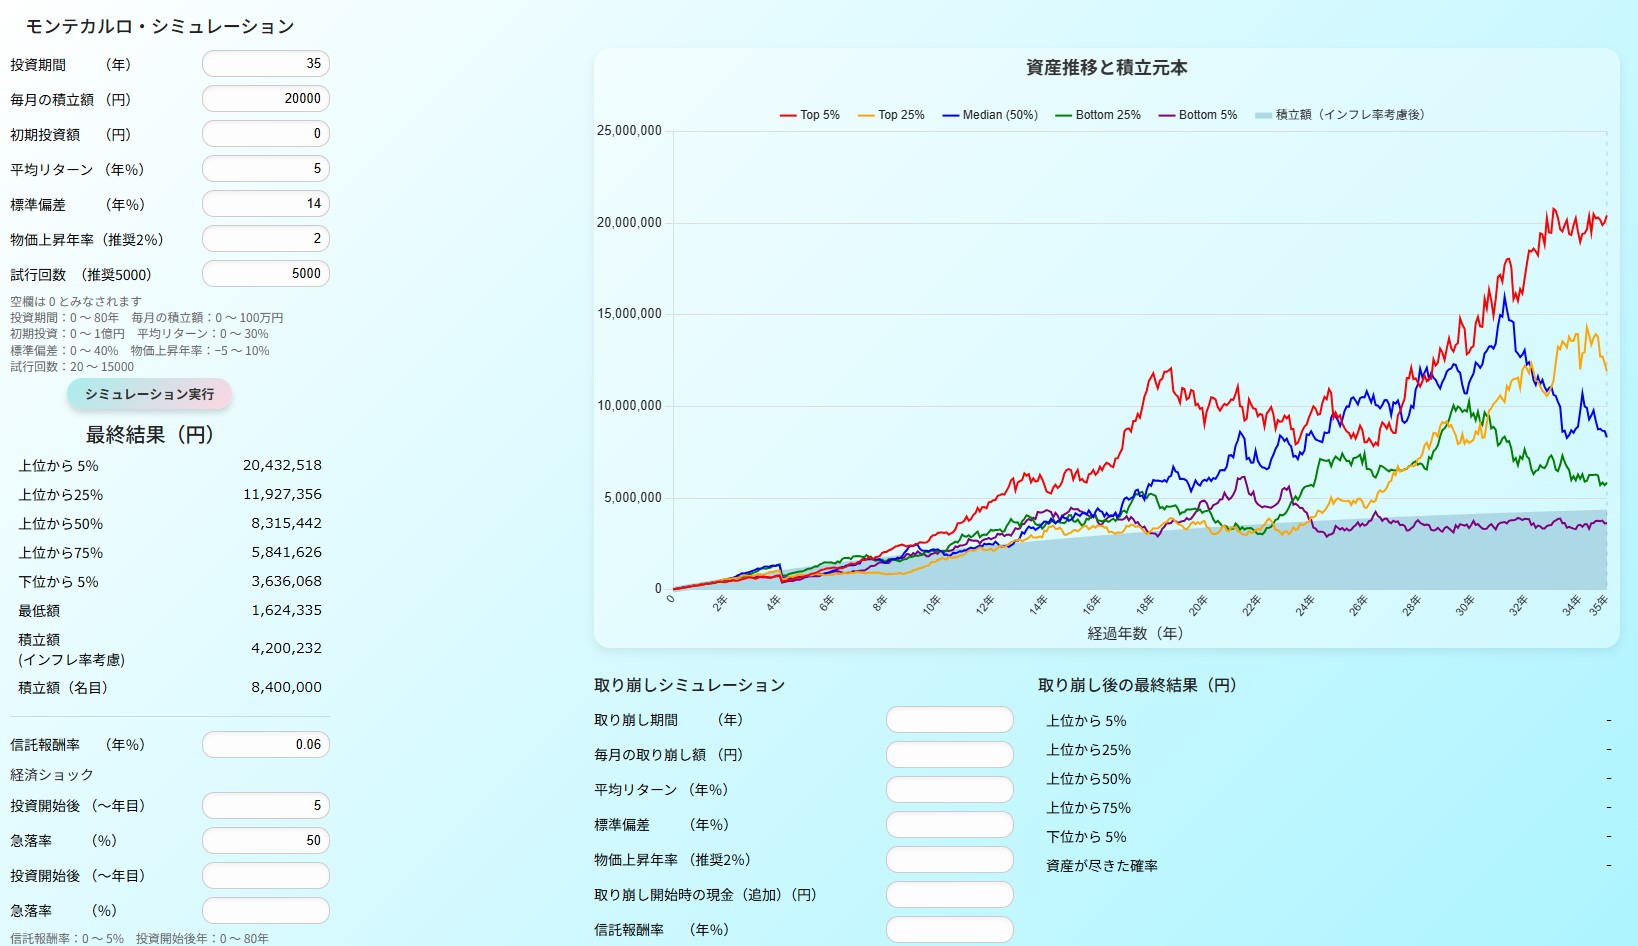
Task: Toggle Bottom 25% legend item
Action: click(1097, 115)
